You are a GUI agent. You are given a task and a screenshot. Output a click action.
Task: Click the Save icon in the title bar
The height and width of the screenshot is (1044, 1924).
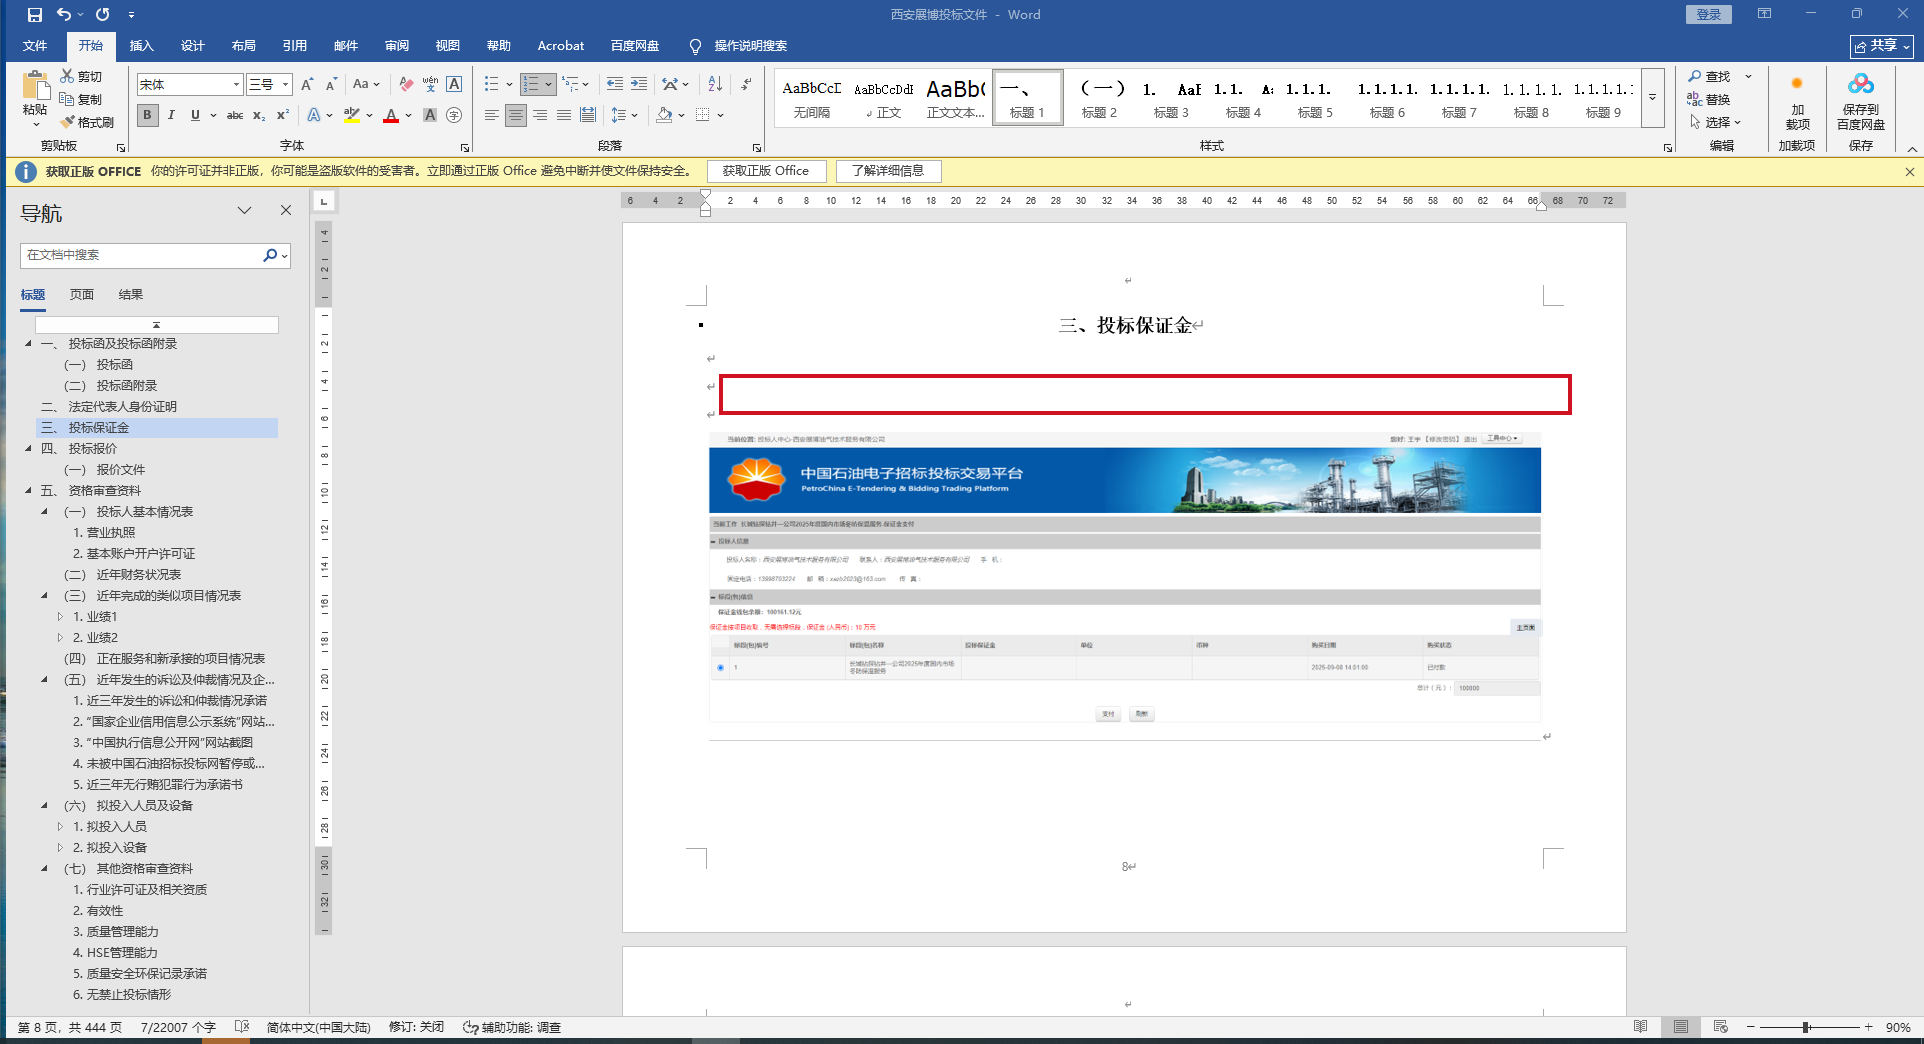(x=35, y=15)
